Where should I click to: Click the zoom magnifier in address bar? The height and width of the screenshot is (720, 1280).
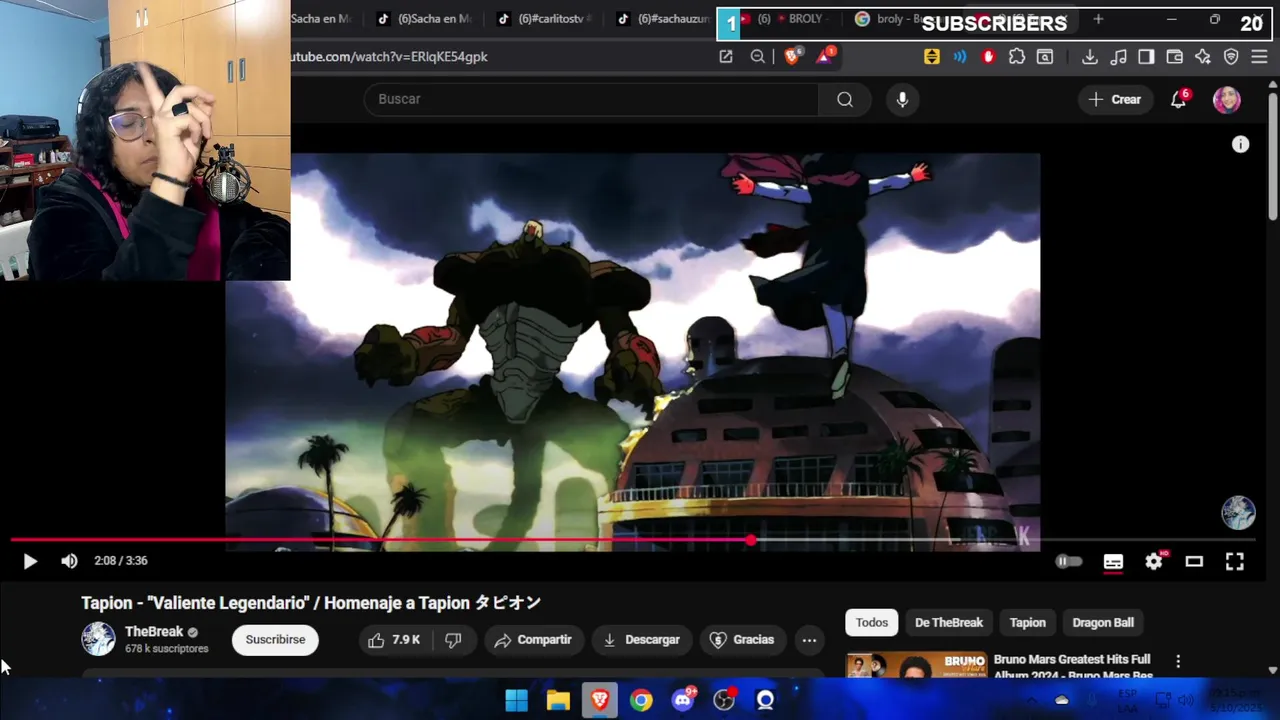click(758, 57)
